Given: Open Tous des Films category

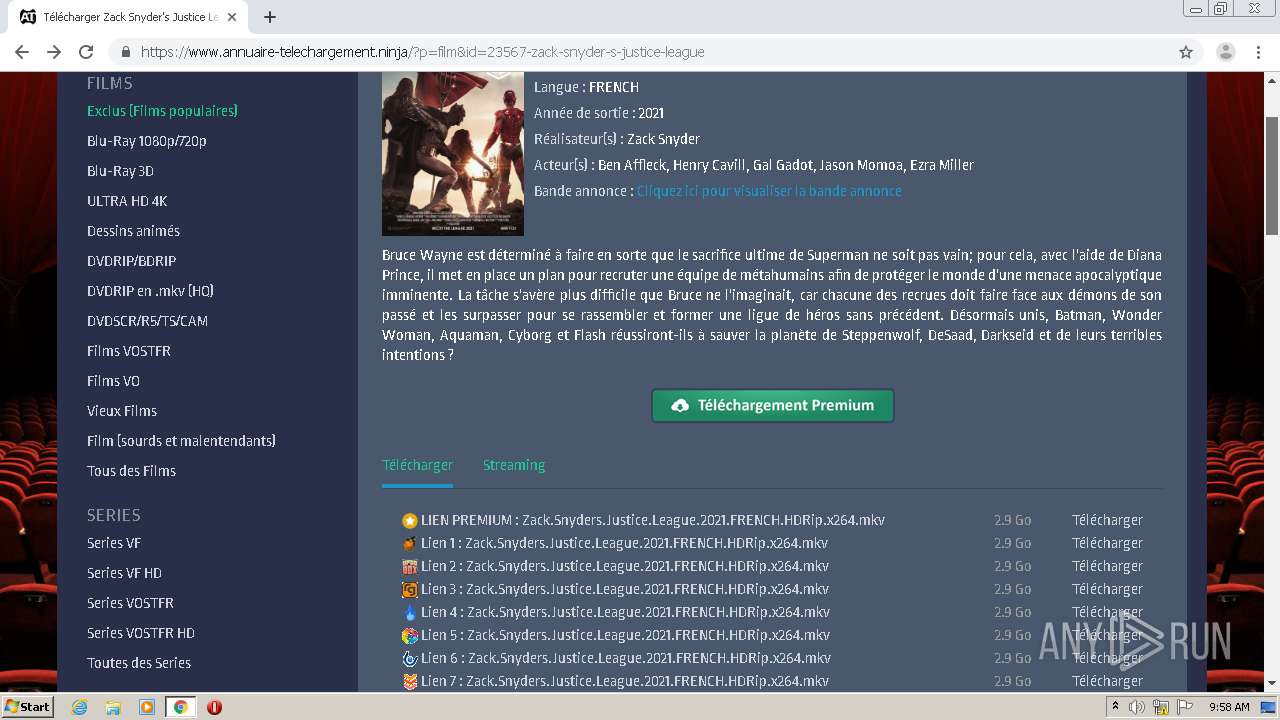Looking at the screenshot, I should click(x=131, y=471).
